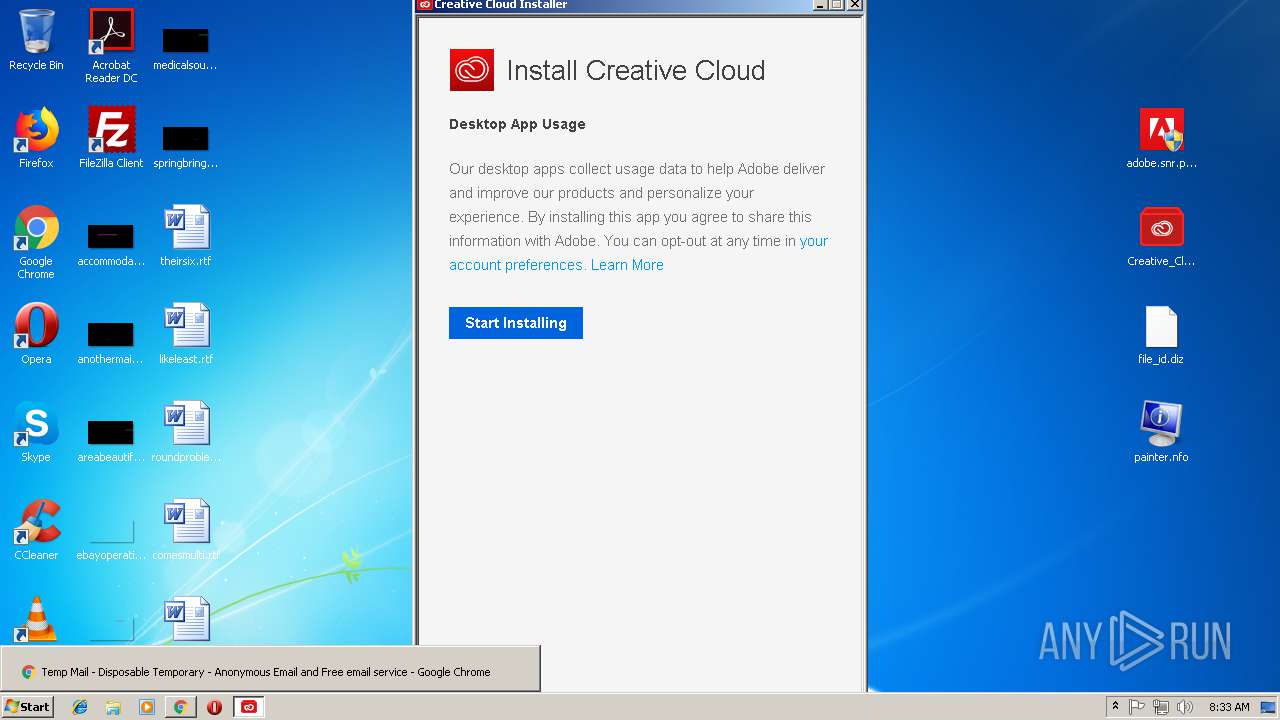Open the Recycle Bin desktop icon
Screen dimensions: 1280x720
pyautogui.click(x=36, y=40)
